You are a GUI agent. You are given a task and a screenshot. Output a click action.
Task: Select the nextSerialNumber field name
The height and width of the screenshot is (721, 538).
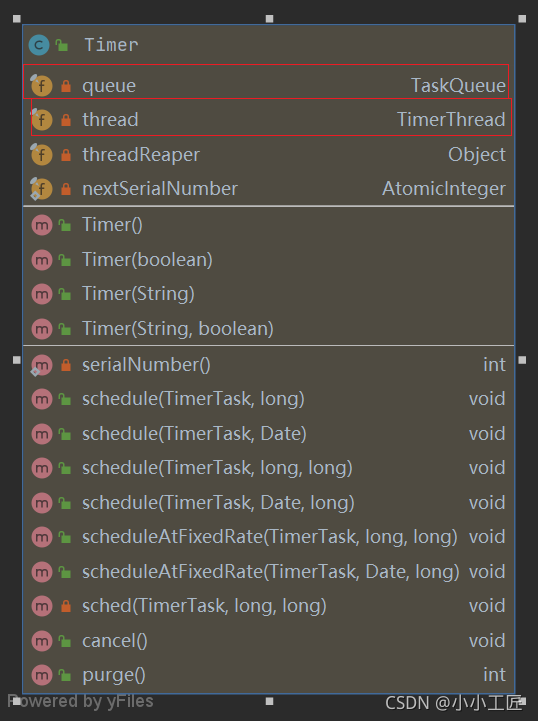[x=160, y=189]
